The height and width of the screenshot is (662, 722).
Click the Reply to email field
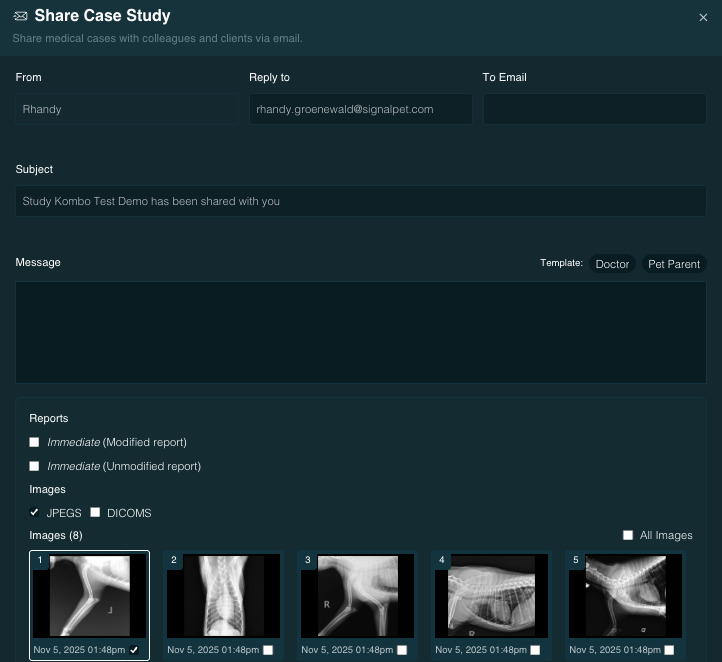(x=360, y=109)
